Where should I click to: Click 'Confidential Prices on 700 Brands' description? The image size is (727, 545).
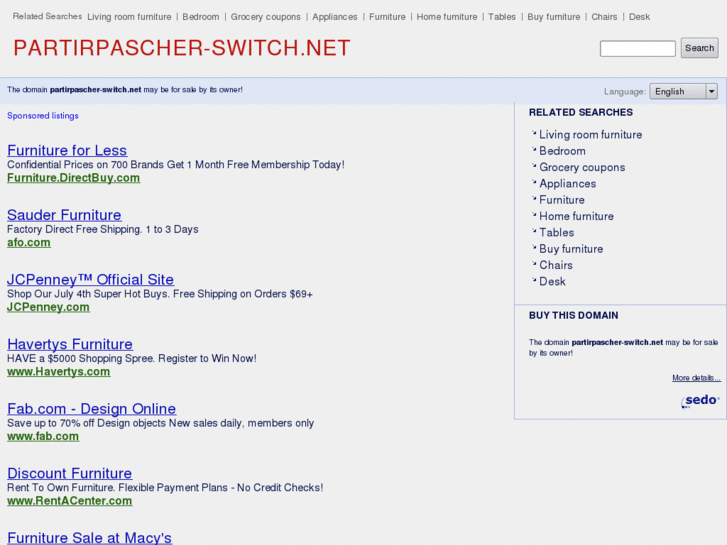176,165
